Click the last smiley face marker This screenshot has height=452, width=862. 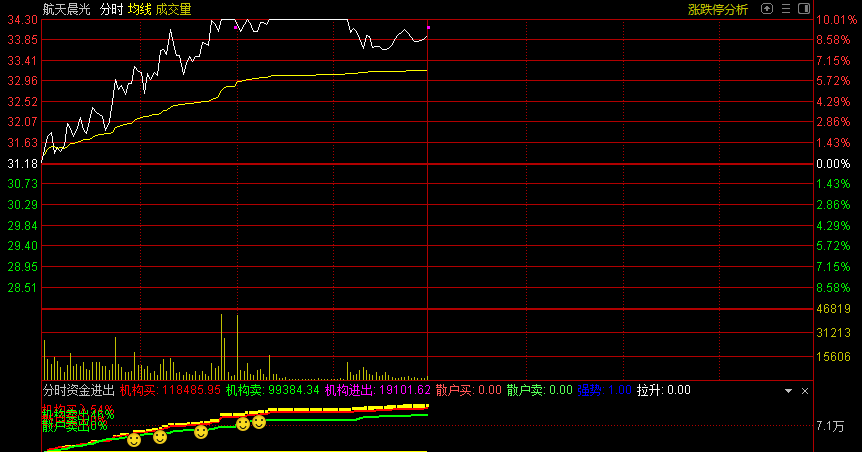pyautogui.click(x=259, y=422)
